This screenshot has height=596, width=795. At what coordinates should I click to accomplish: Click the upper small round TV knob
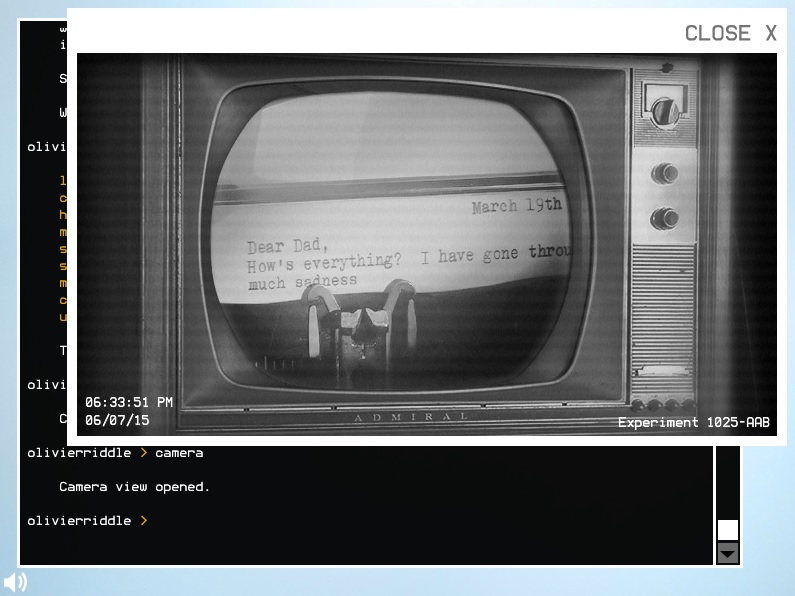[665, 174]
